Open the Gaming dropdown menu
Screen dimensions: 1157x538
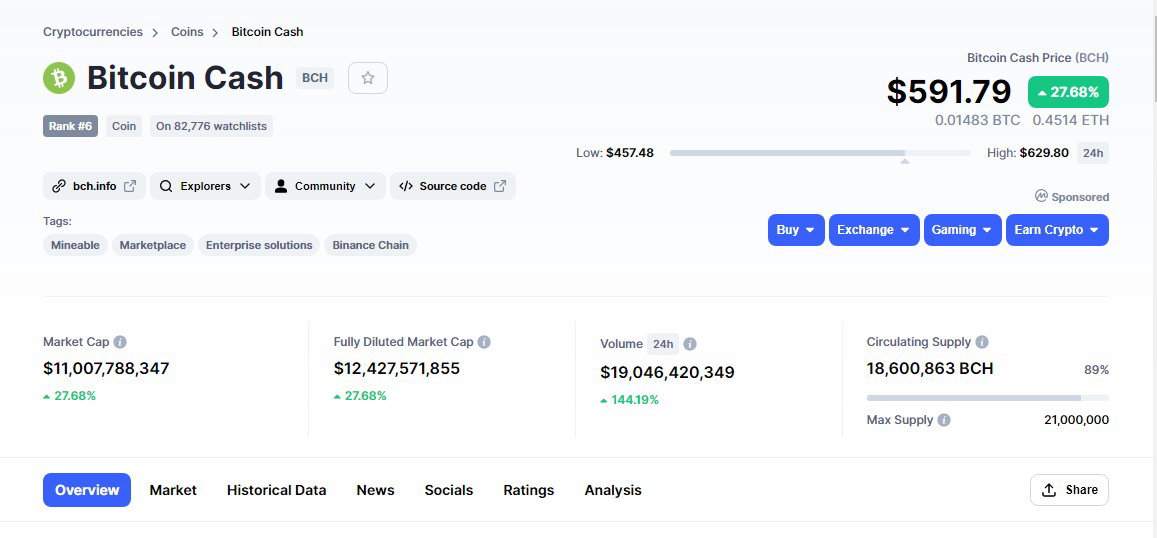pos(963,230)
